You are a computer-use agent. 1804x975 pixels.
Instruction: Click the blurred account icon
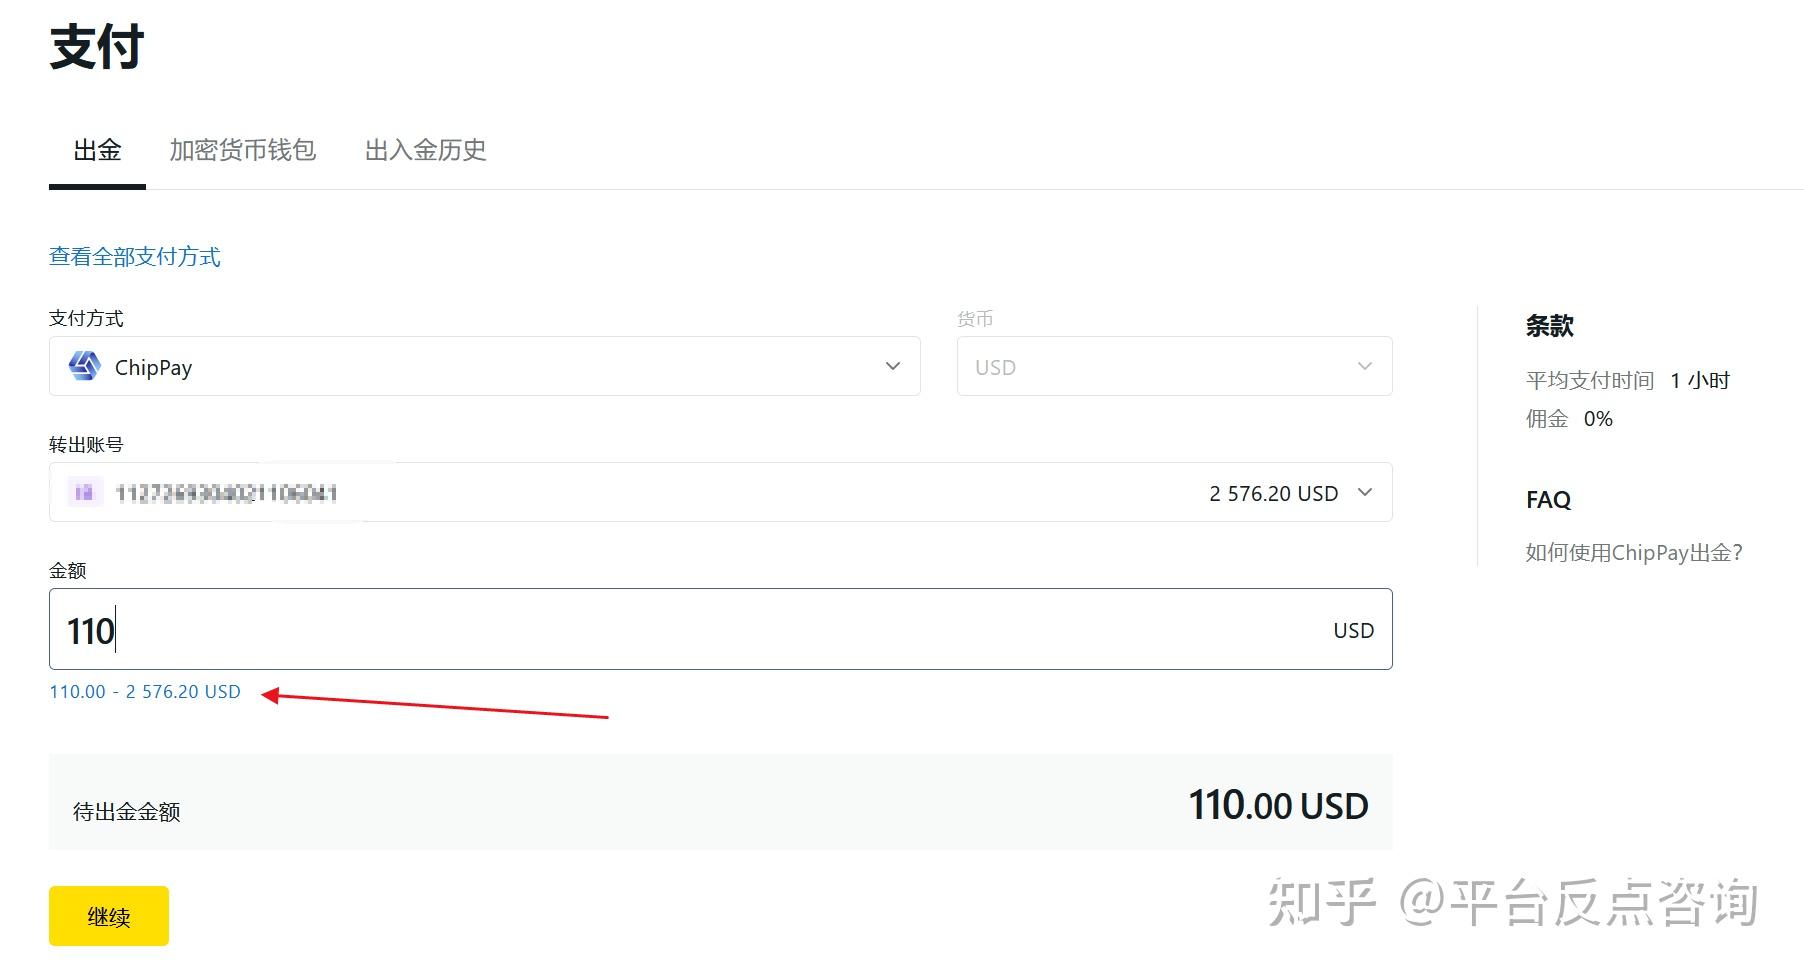[84, 492]
